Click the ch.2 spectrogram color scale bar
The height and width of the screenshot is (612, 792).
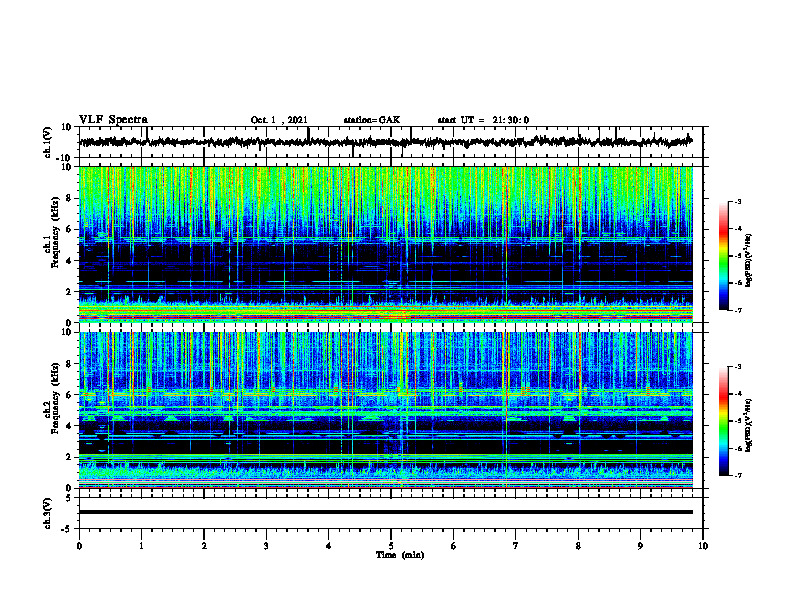(723, 421)
